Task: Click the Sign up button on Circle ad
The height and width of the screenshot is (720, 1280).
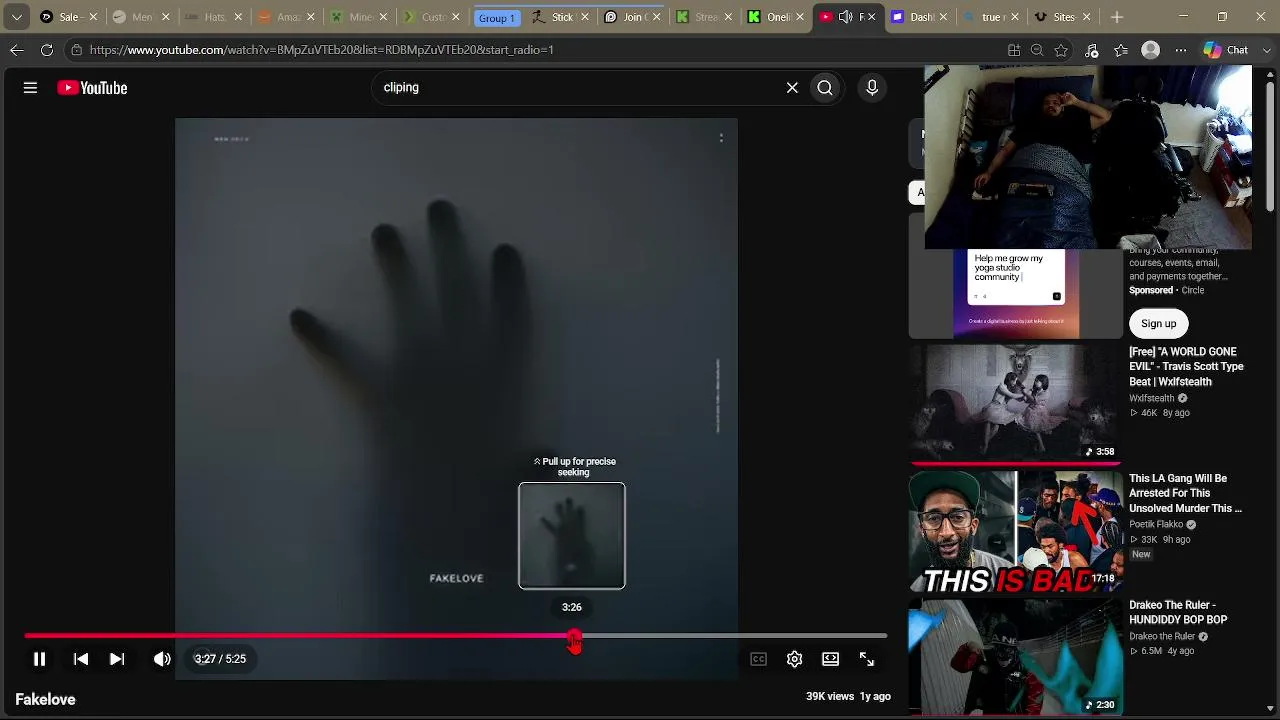Action: (1159, 323)
